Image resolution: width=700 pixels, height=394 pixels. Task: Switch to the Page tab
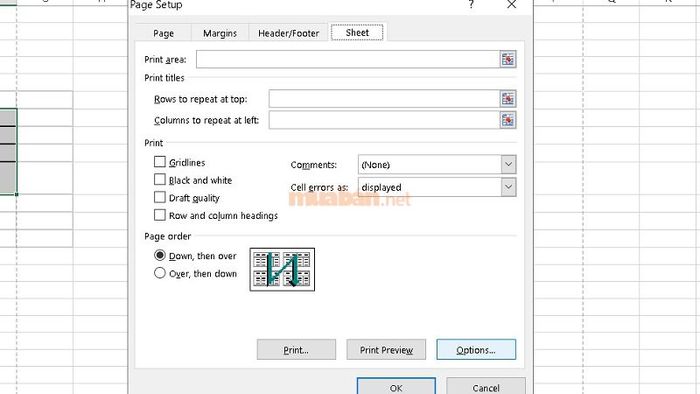163,33
